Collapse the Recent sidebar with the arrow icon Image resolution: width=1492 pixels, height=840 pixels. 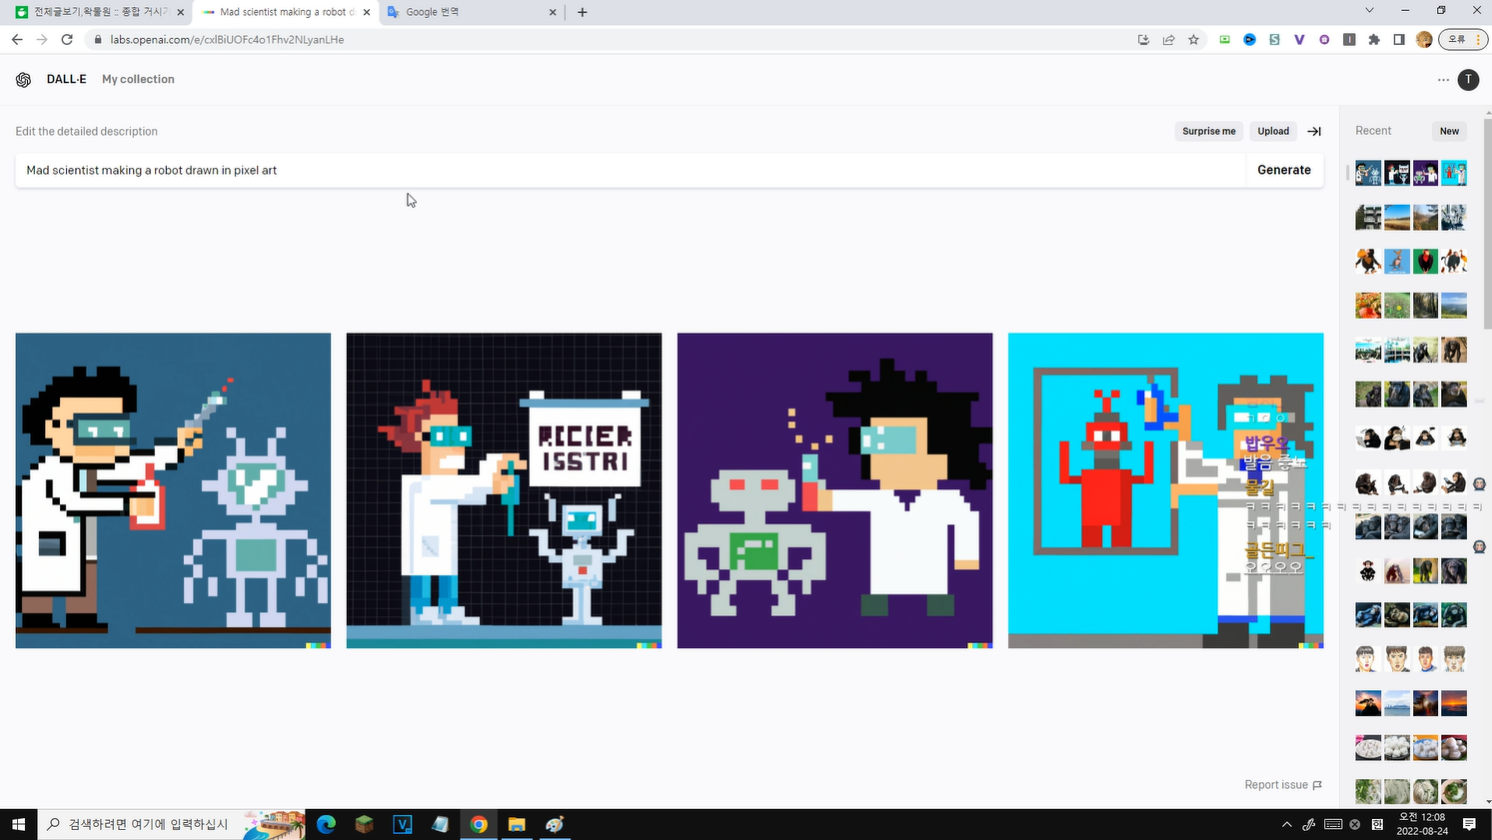1314,131
